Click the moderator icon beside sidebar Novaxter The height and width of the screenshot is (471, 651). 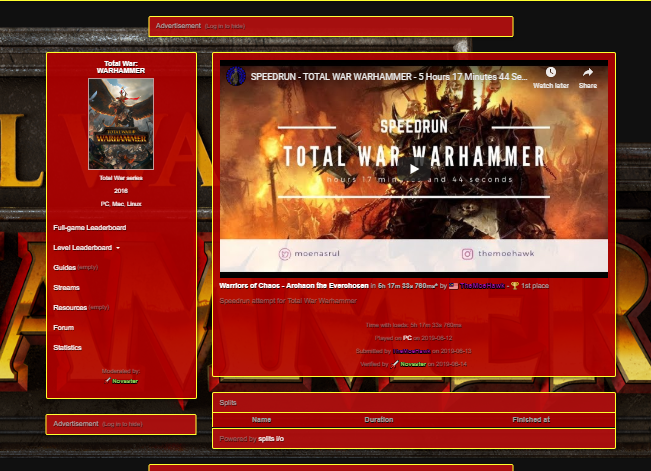[x=108, y=380]
